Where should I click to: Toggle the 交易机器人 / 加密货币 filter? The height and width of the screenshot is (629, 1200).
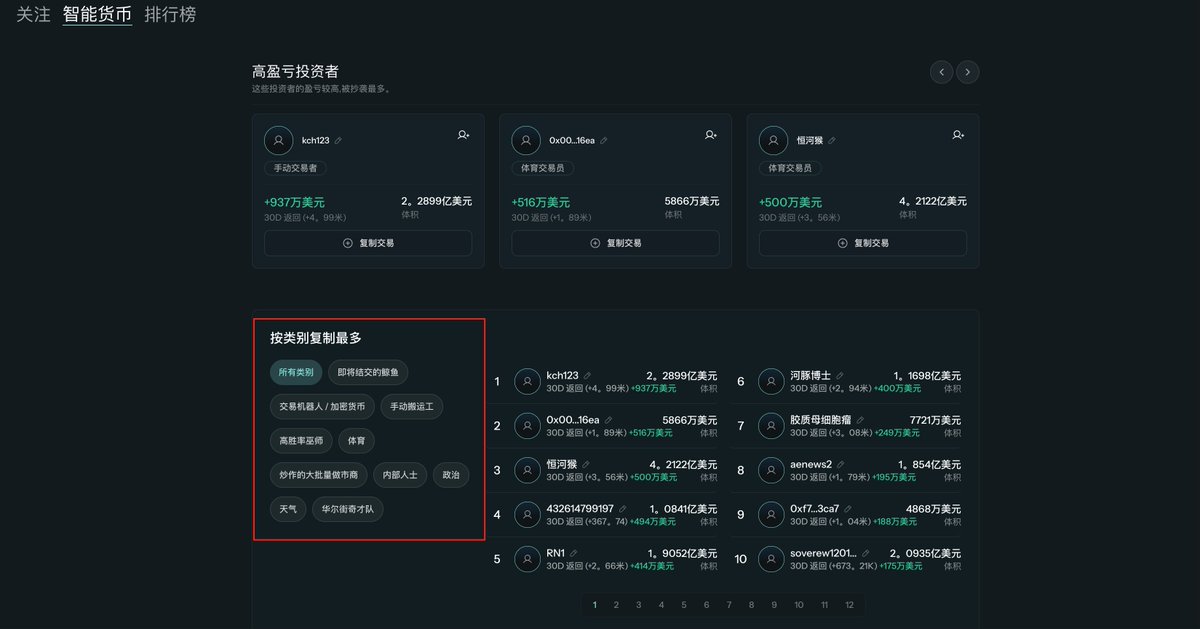[322, 407]
